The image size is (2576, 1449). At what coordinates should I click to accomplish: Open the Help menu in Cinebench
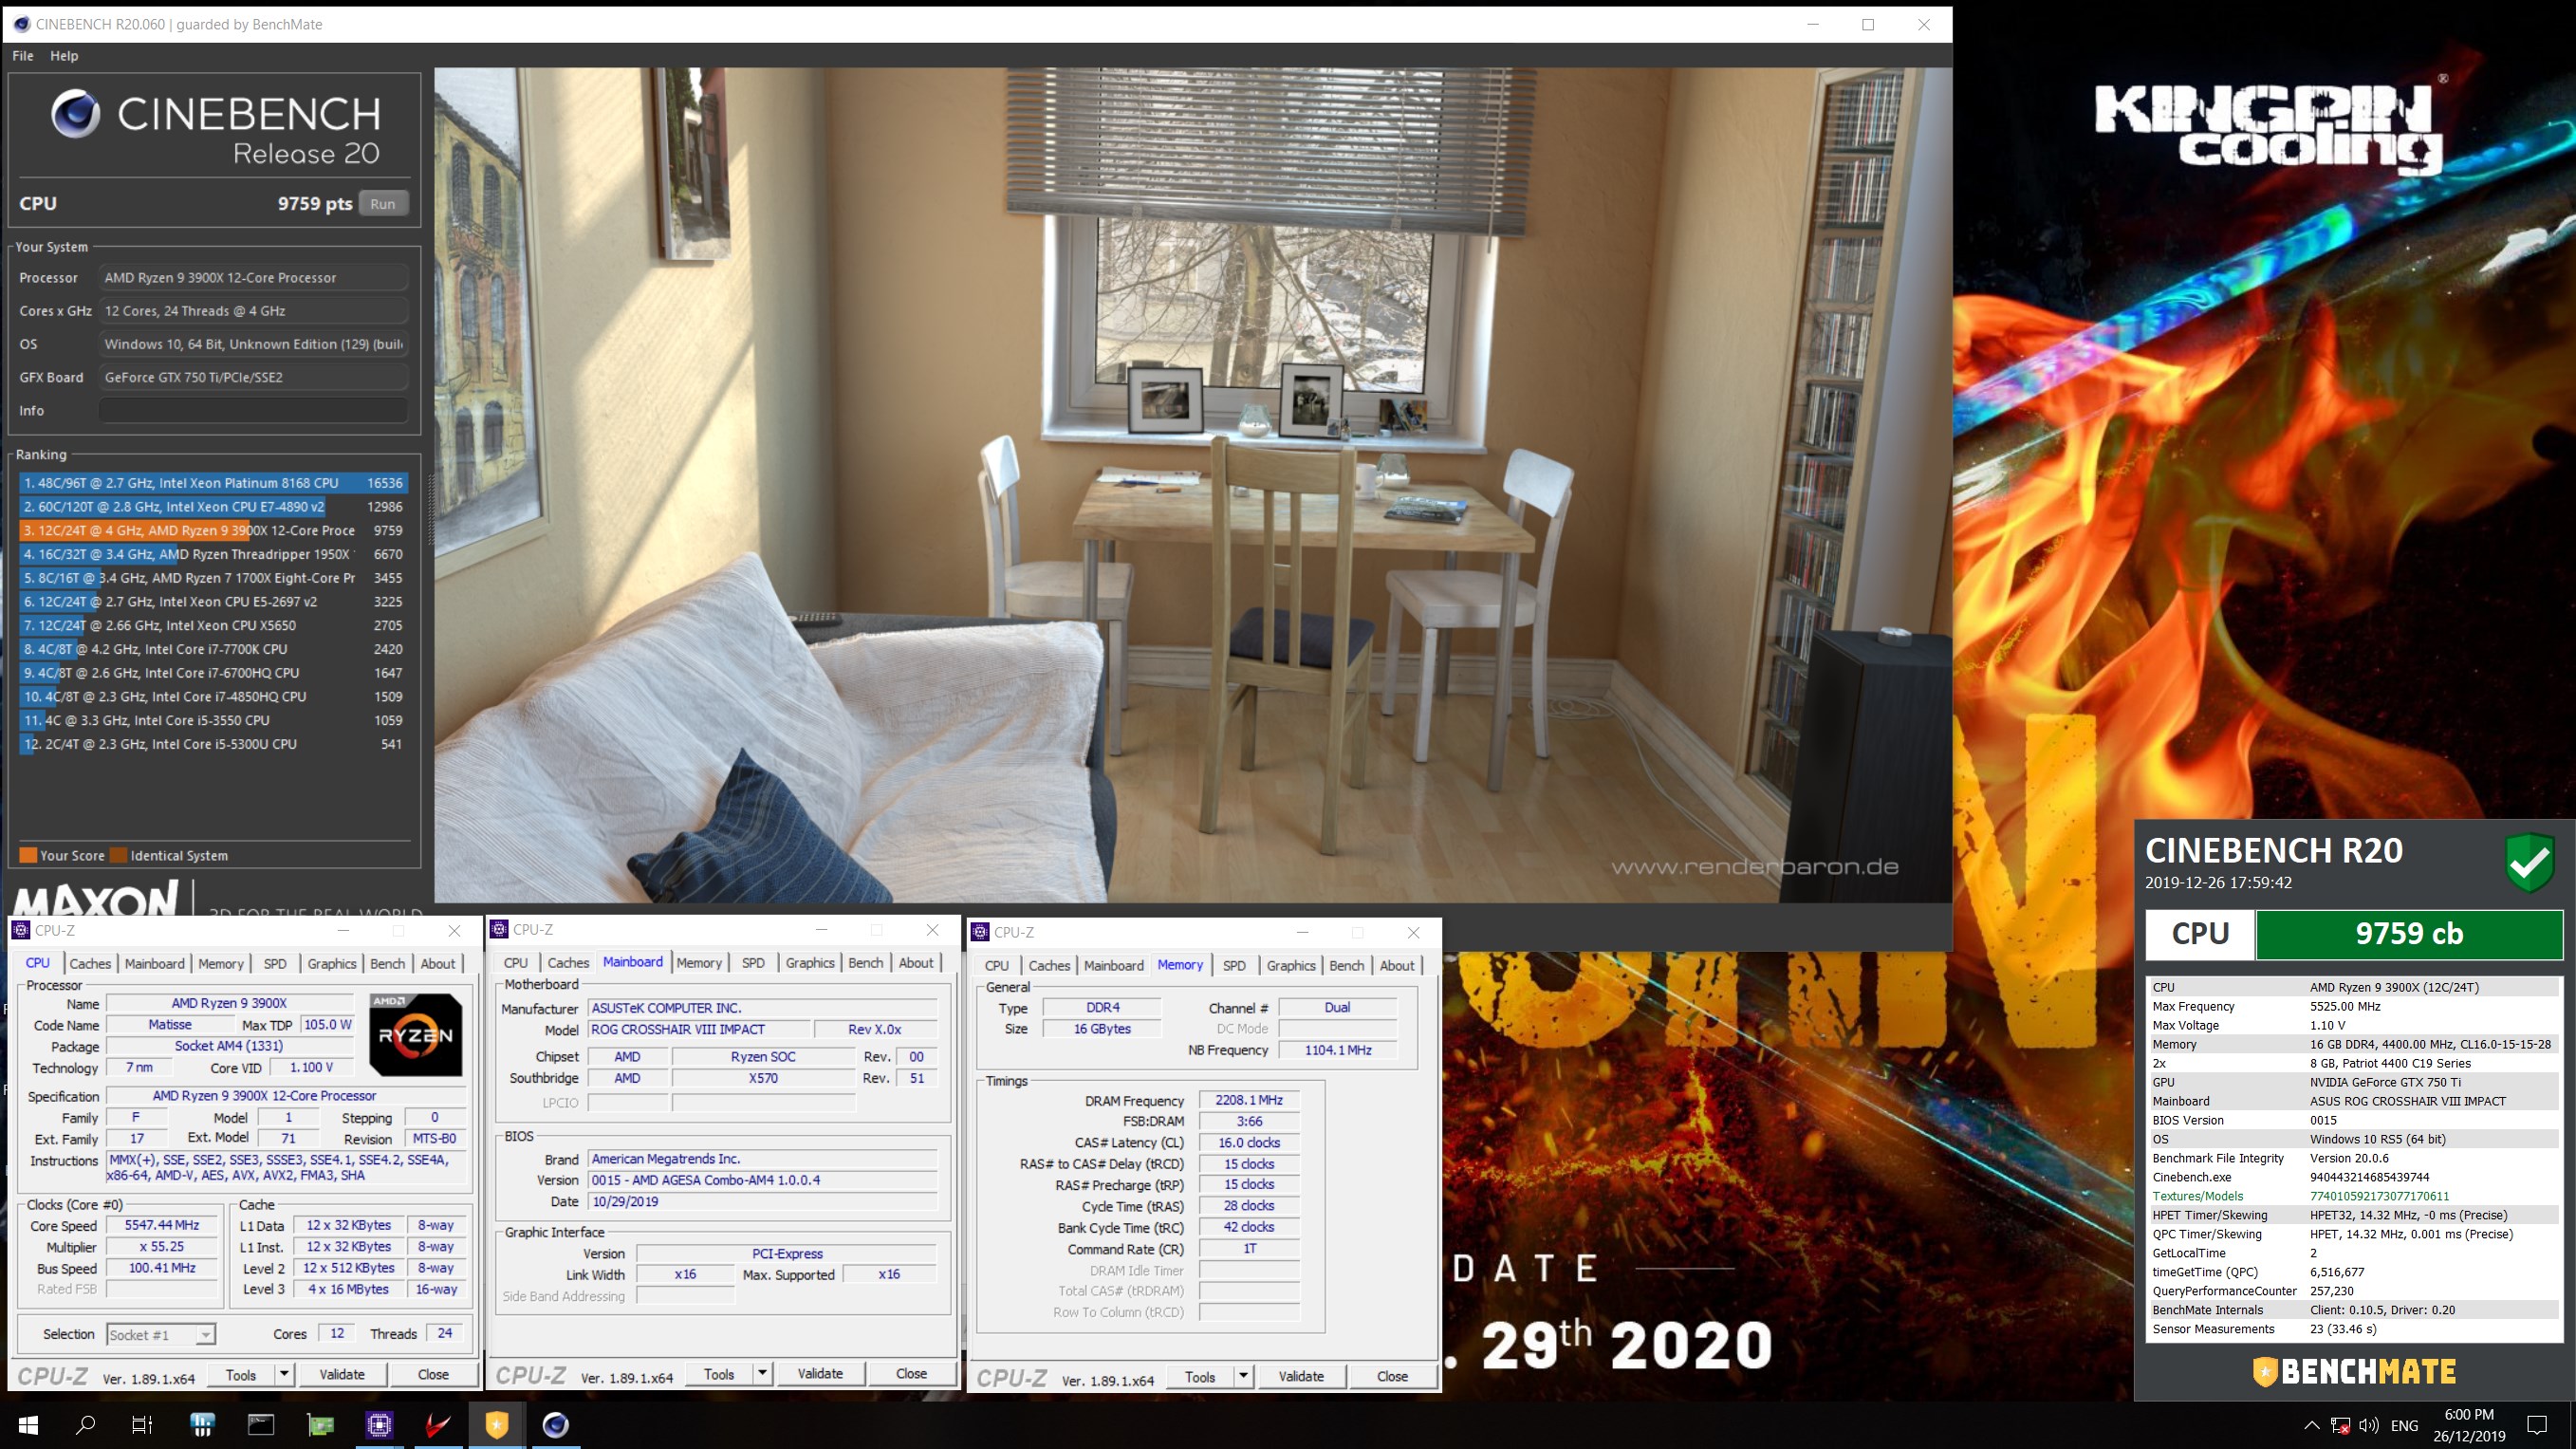coord(64,56)
